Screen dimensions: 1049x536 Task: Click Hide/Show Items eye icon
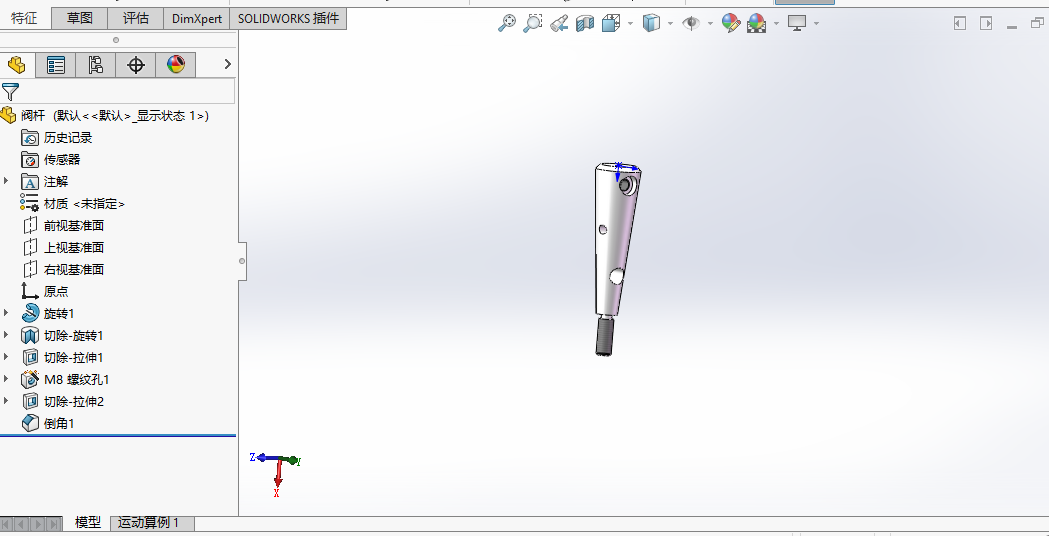(690, 23)
